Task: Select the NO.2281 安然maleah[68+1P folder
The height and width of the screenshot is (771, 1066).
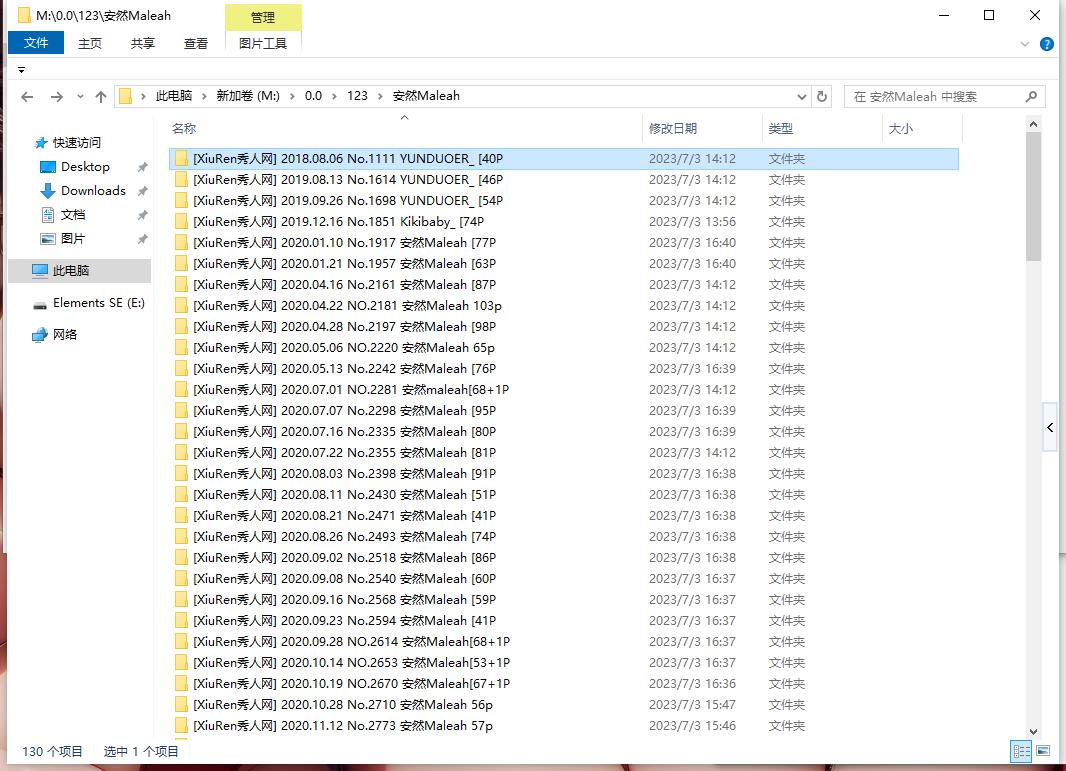Action: pyautogui.click(x=564, y=390)
